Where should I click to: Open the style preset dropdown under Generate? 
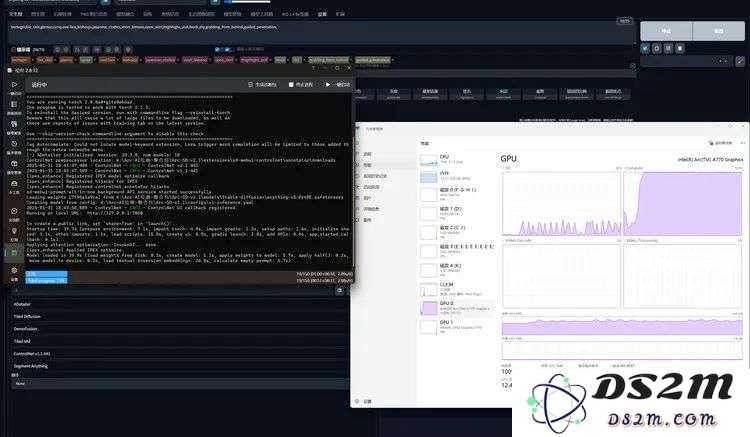tap(686, 61)
